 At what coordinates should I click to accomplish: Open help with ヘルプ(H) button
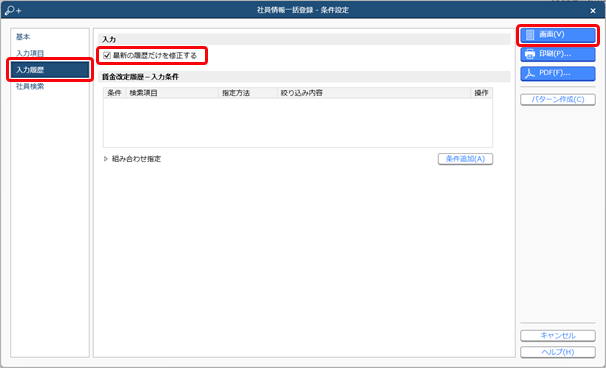557,352
